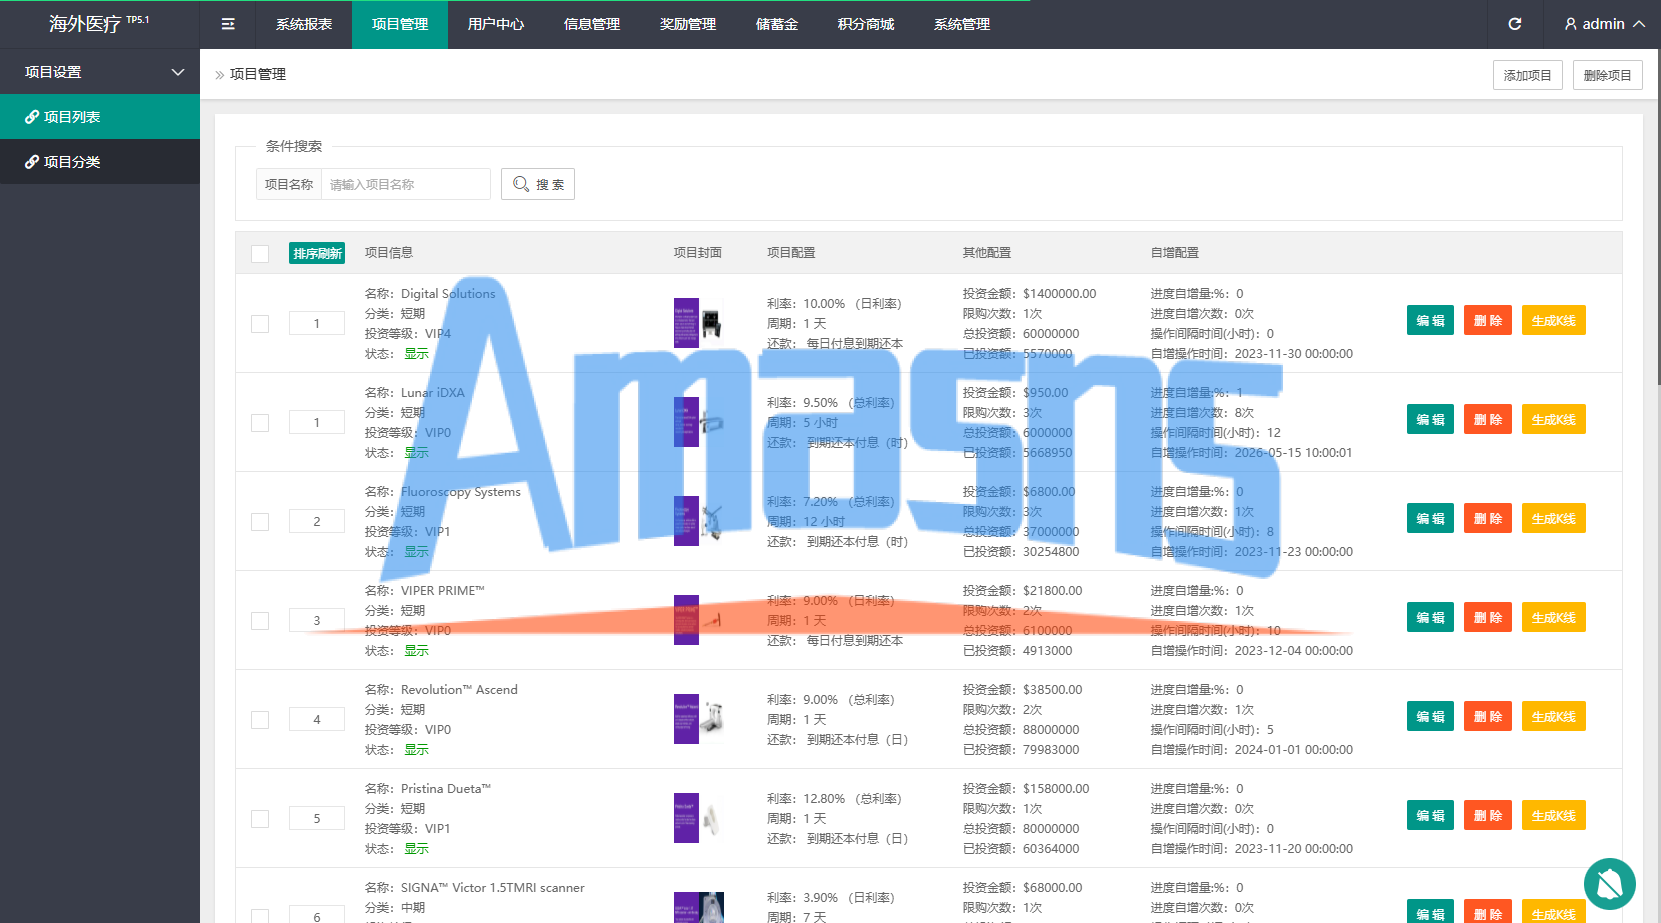Generate K-line for Fluoroscopy Systems

pos(1554,519)
